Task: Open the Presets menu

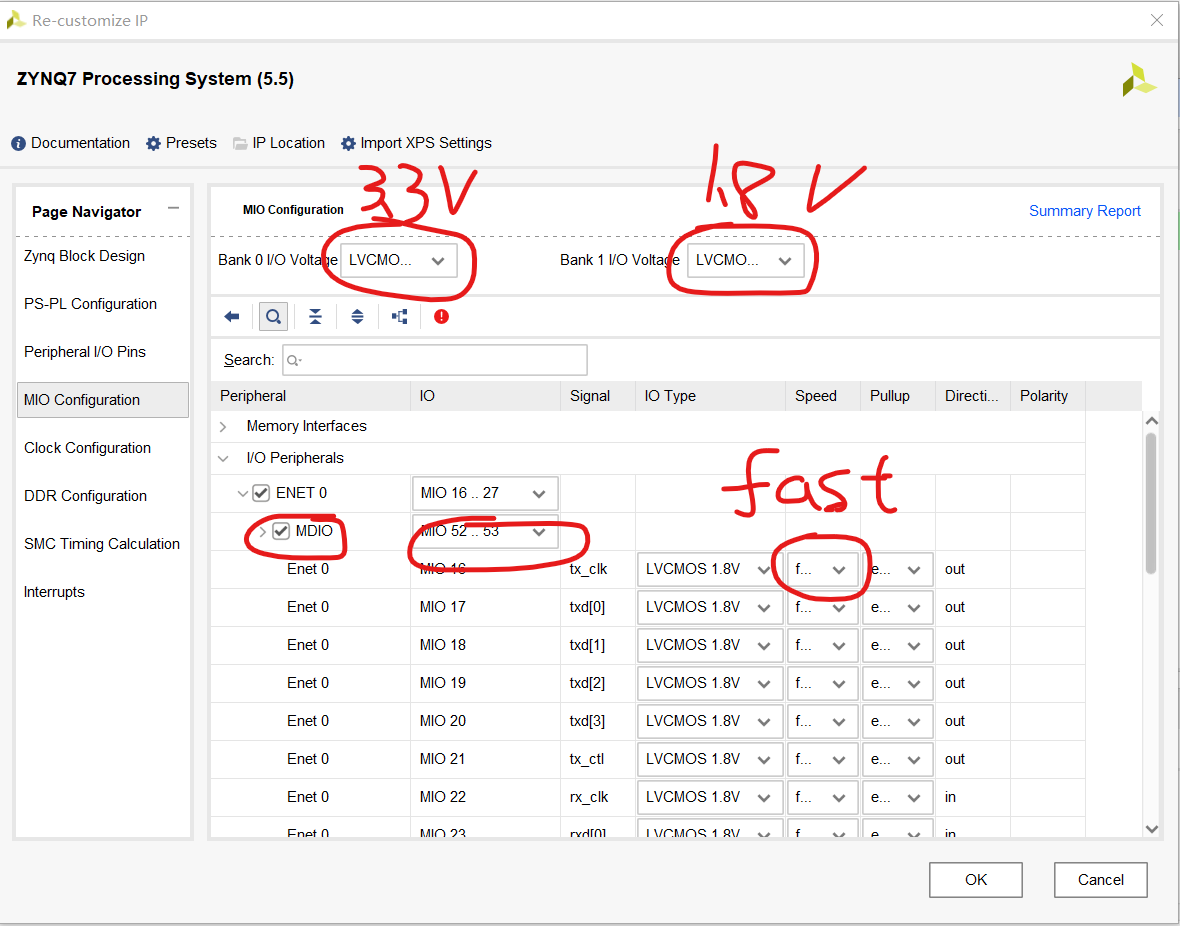Action: click(x=181, y=143)
